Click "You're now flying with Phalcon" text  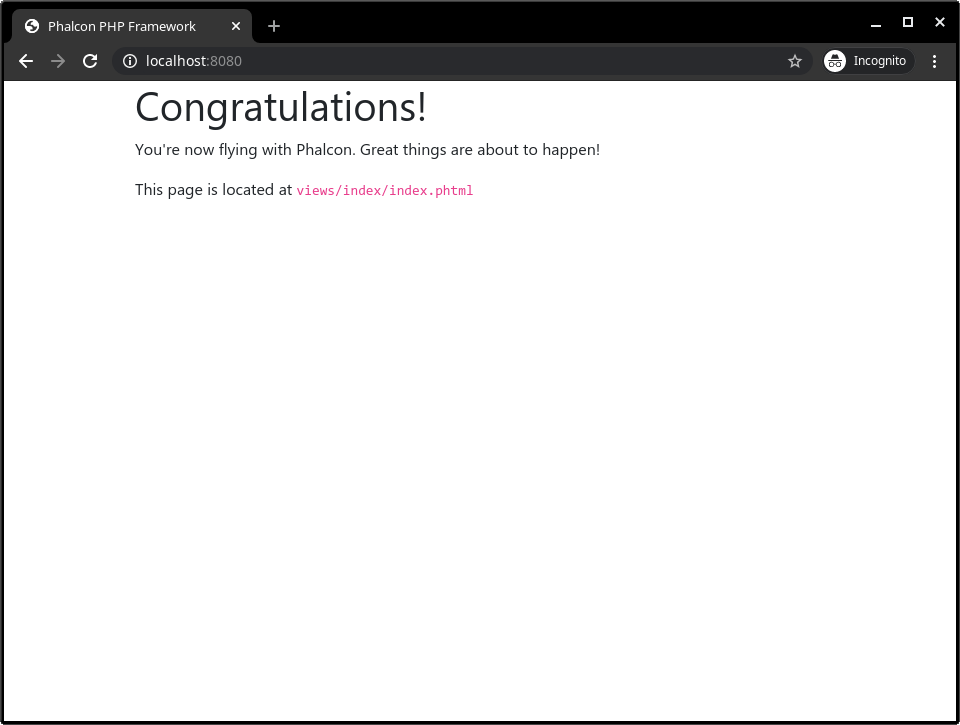(x=244, y=150)
